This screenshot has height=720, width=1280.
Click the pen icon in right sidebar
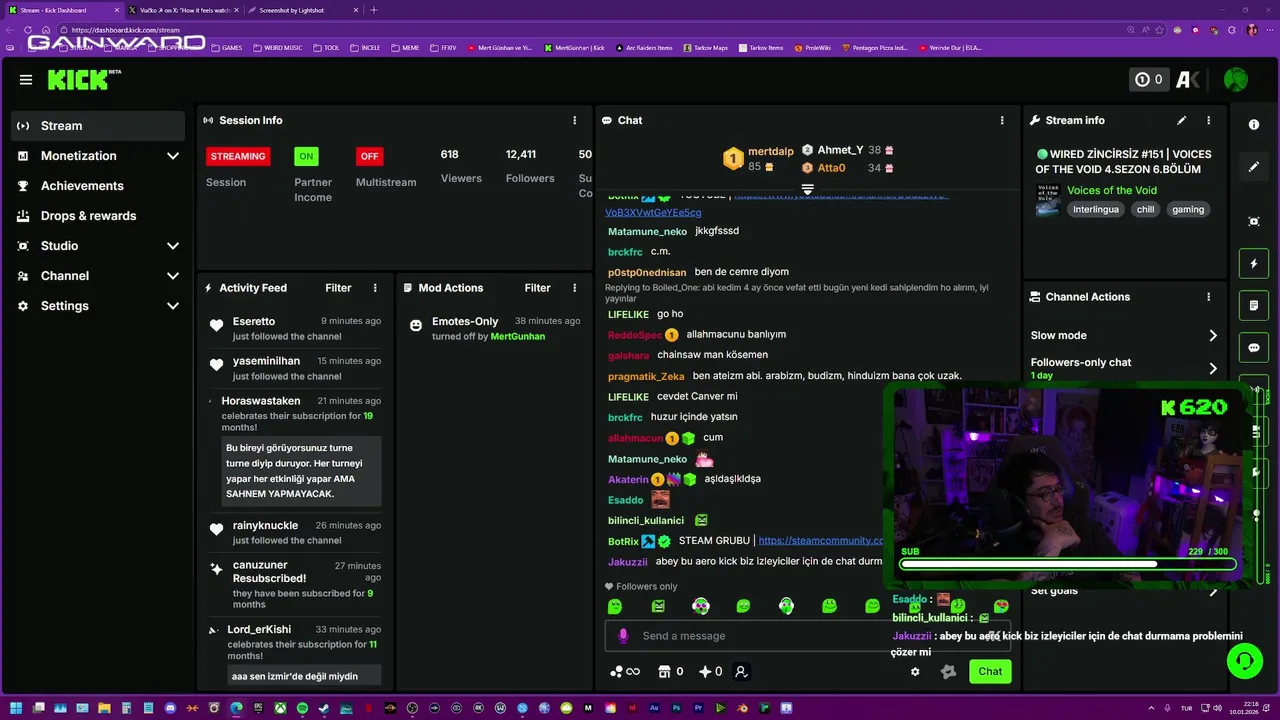(x=1254, y=167)
